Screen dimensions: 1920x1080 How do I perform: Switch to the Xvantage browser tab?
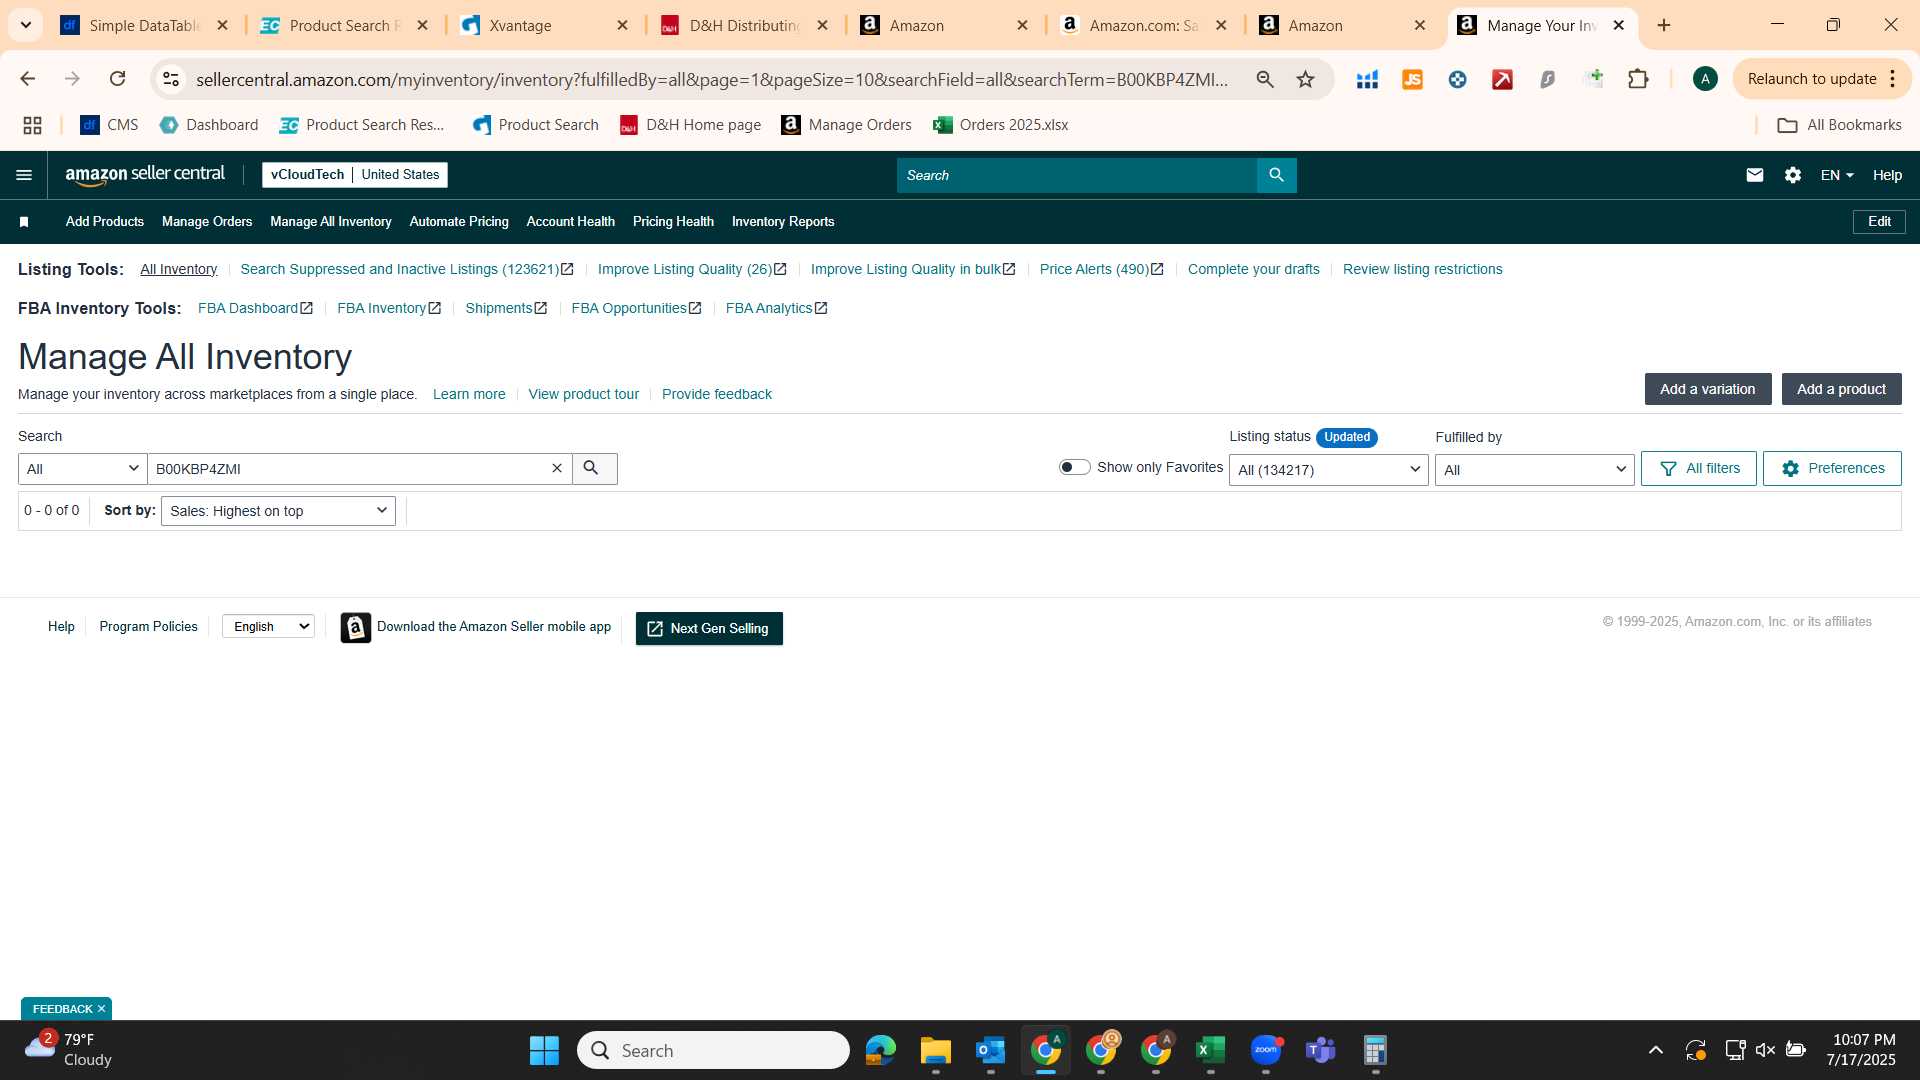544,25
